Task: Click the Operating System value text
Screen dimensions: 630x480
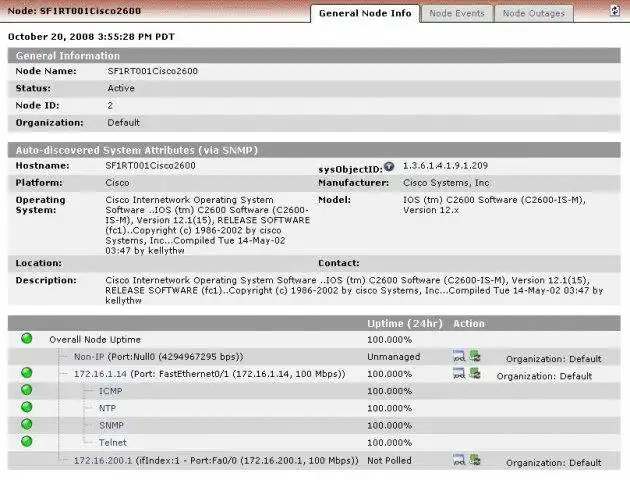Action: (x=207, y=225)
